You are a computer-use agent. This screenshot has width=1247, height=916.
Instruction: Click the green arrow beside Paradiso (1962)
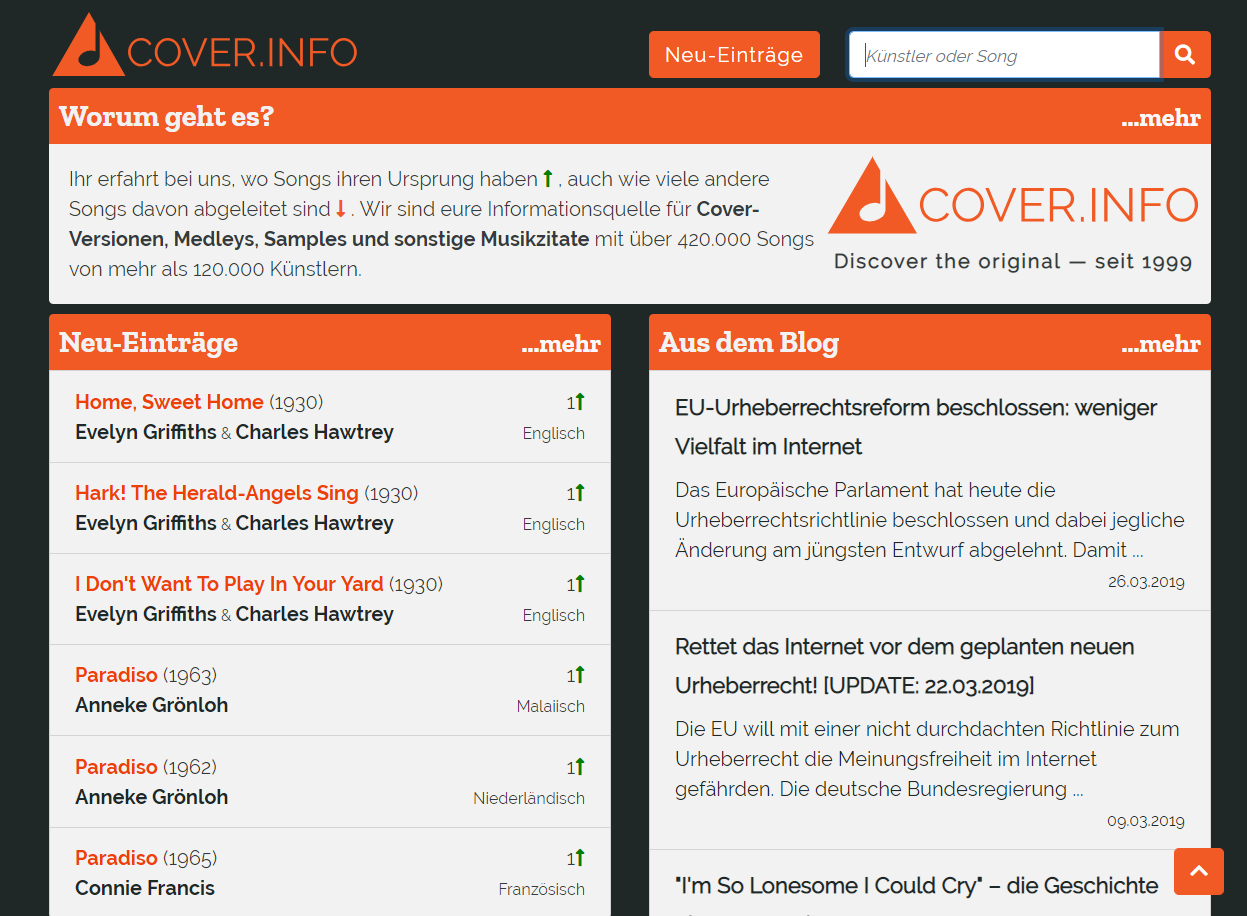click(x=580, y=767)
